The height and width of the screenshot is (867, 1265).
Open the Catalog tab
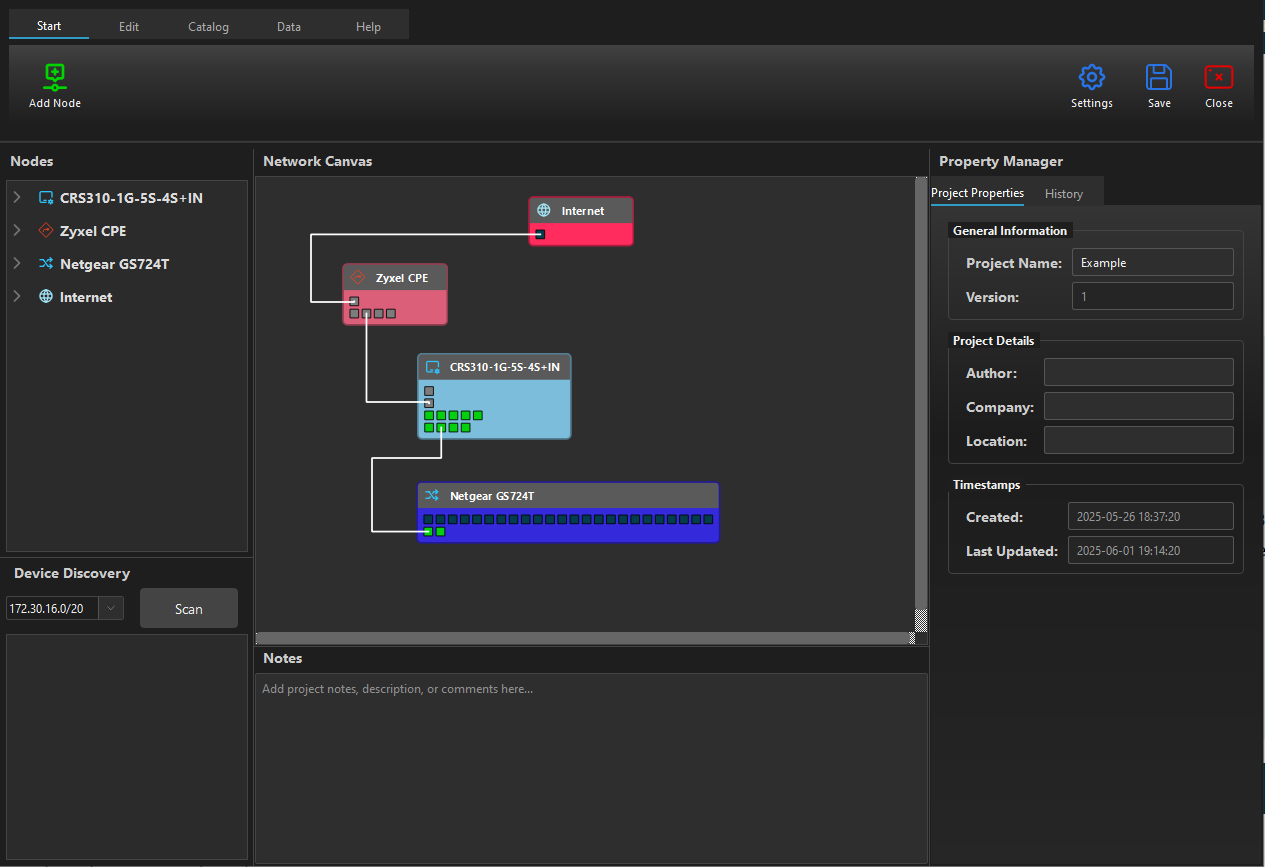coord(209,26)
